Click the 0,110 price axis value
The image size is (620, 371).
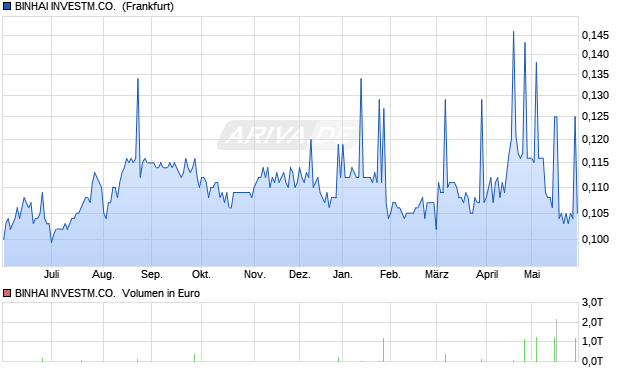click(x=595, y=187)
